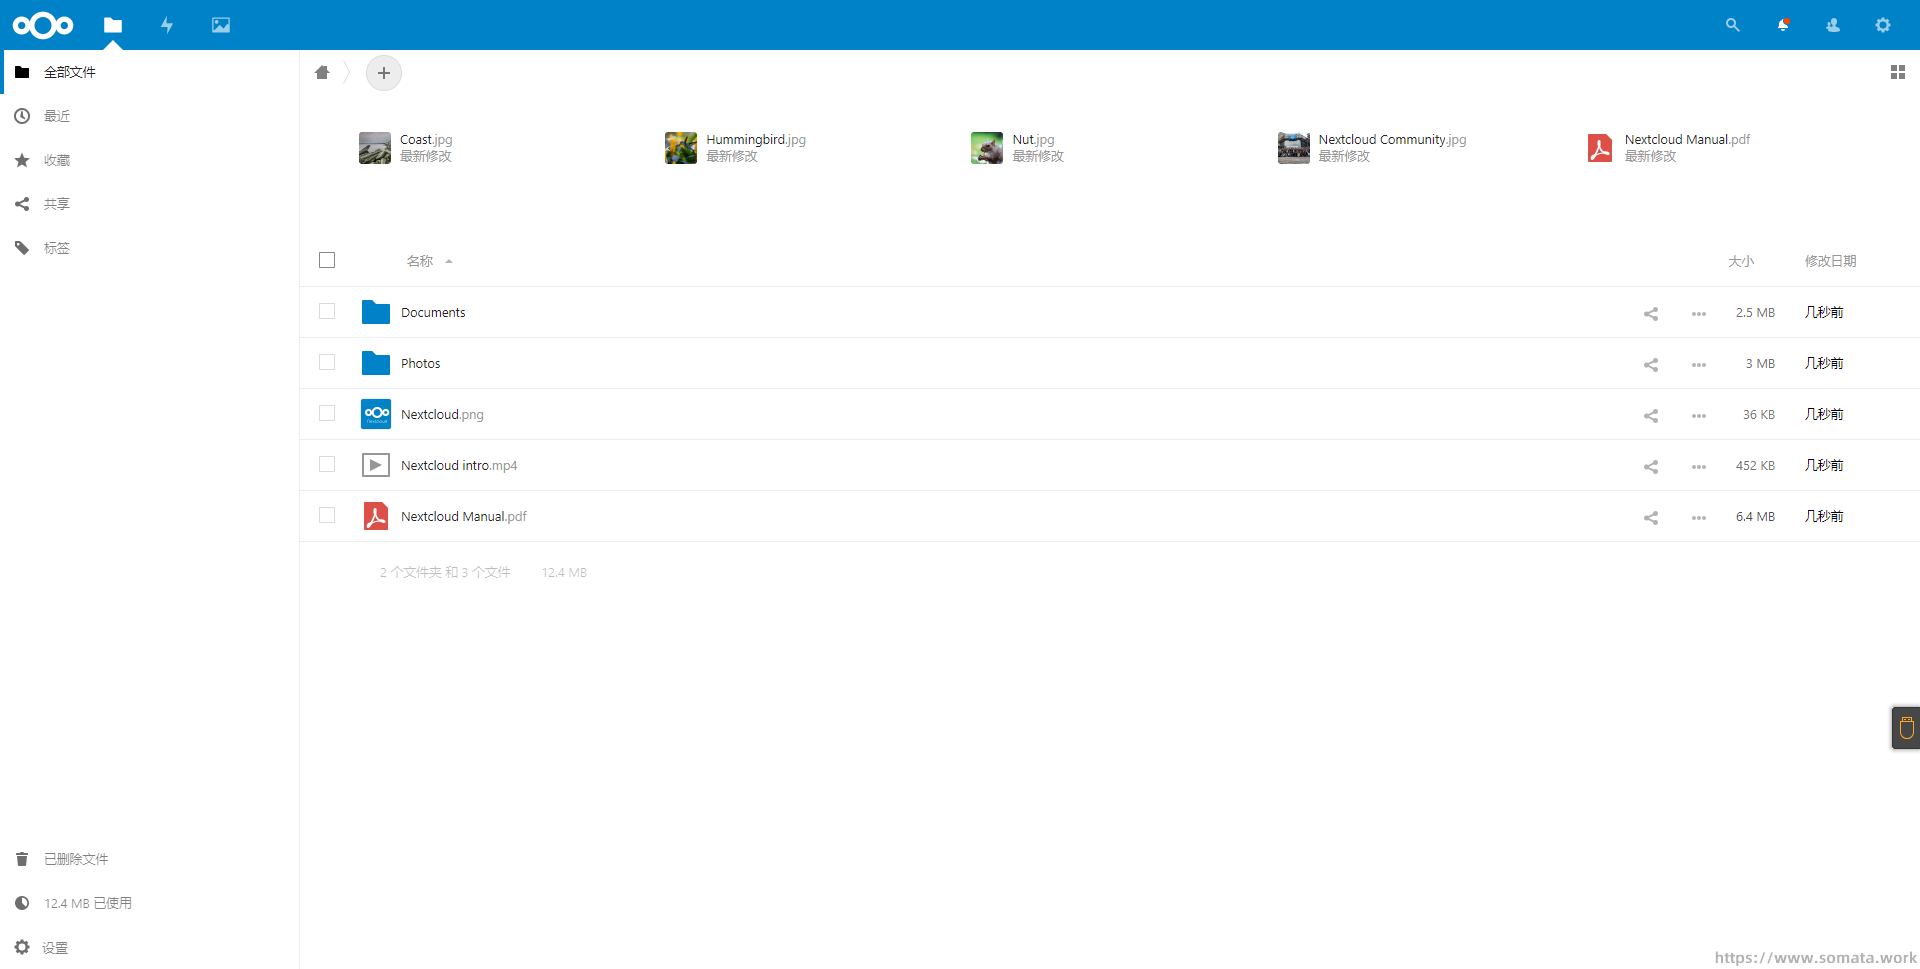
Task: Open recent file Hummingbird.jpg thumbnail
Action: point(681,148)
